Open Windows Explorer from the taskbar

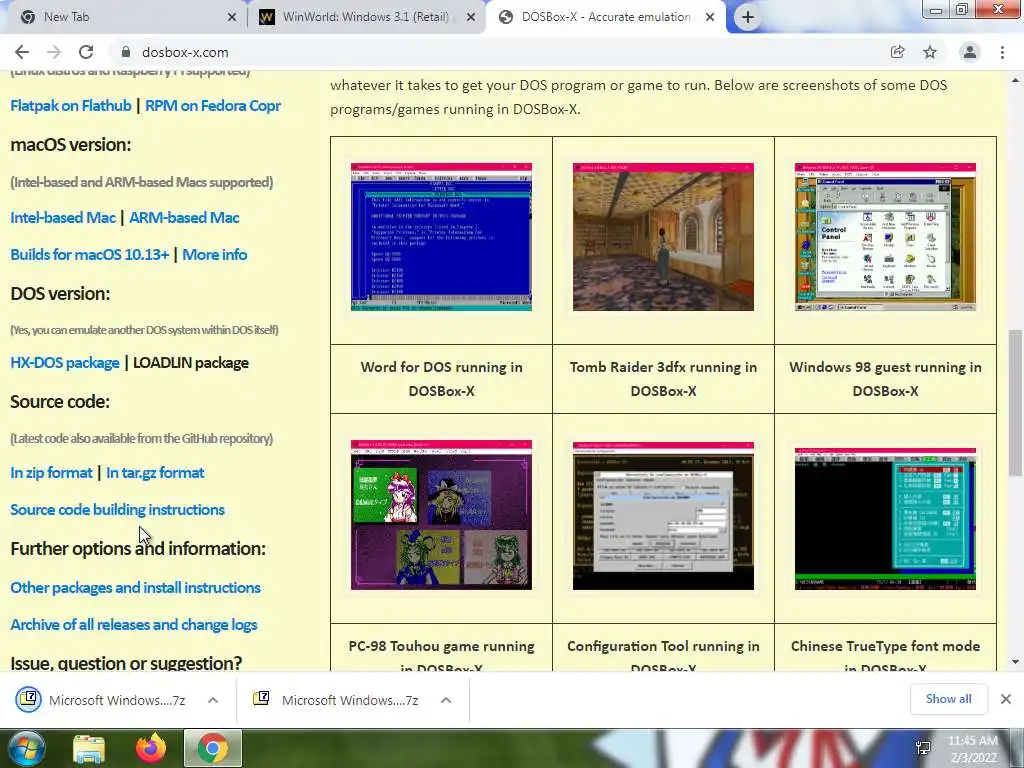89,748
